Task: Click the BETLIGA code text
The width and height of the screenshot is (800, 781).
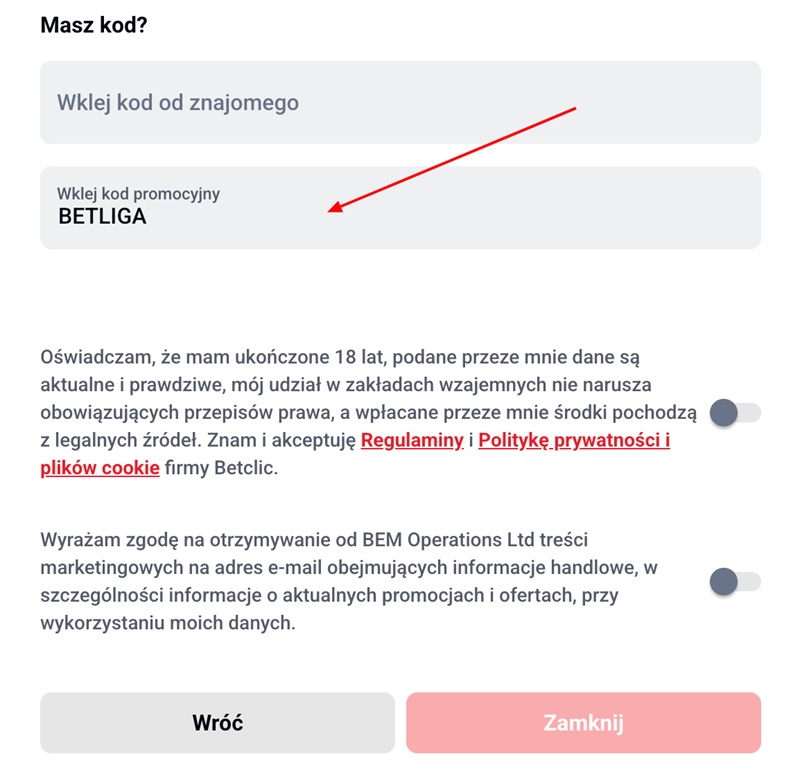Action: [x=102, y=216]
